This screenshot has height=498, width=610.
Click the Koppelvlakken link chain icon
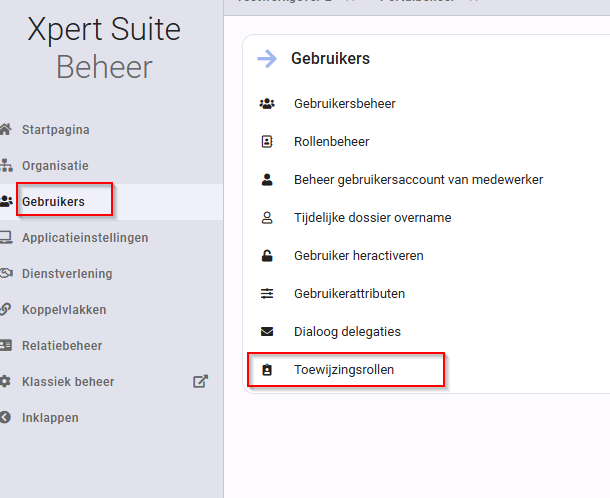[x=5, y=309]
